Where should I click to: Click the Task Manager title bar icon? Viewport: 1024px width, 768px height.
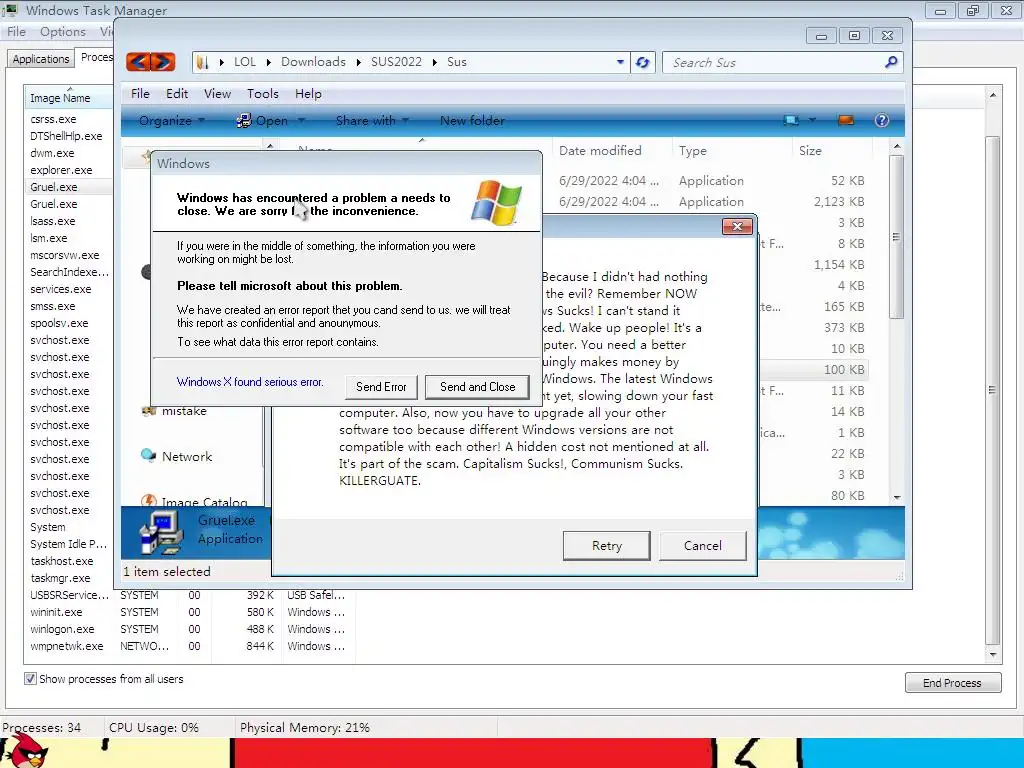pos(9,10)
